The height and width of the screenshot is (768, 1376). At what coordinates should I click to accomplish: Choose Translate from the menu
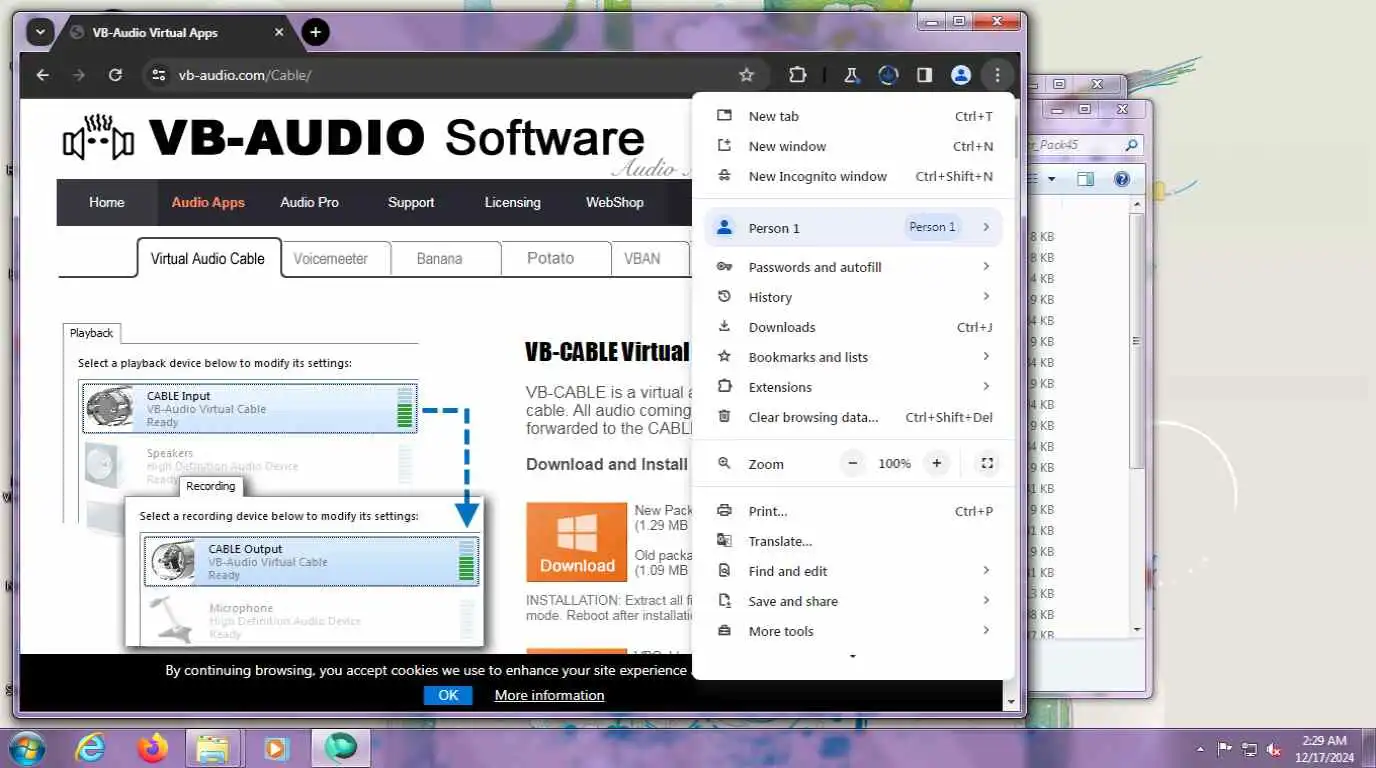click(854, 541)
